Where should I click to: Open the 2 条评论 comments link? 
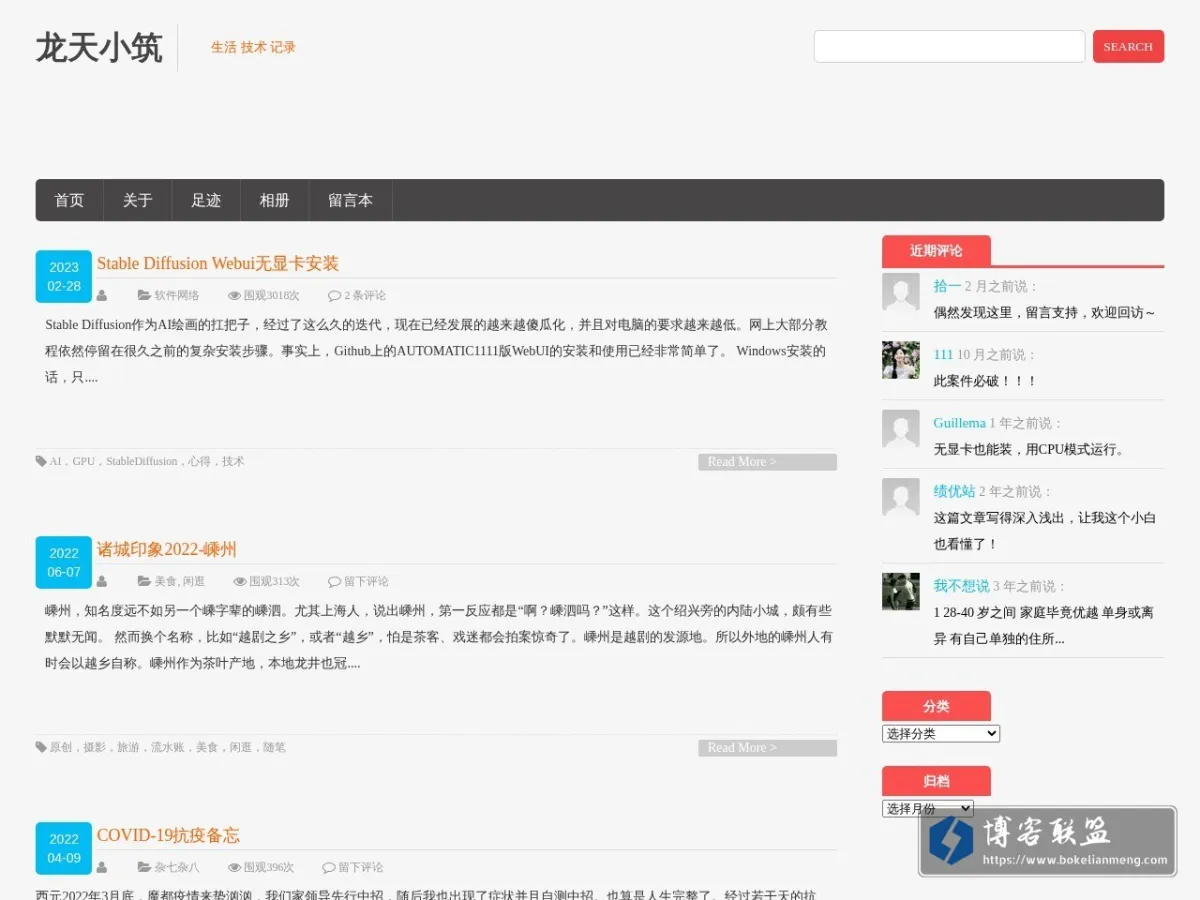[365, 296]
